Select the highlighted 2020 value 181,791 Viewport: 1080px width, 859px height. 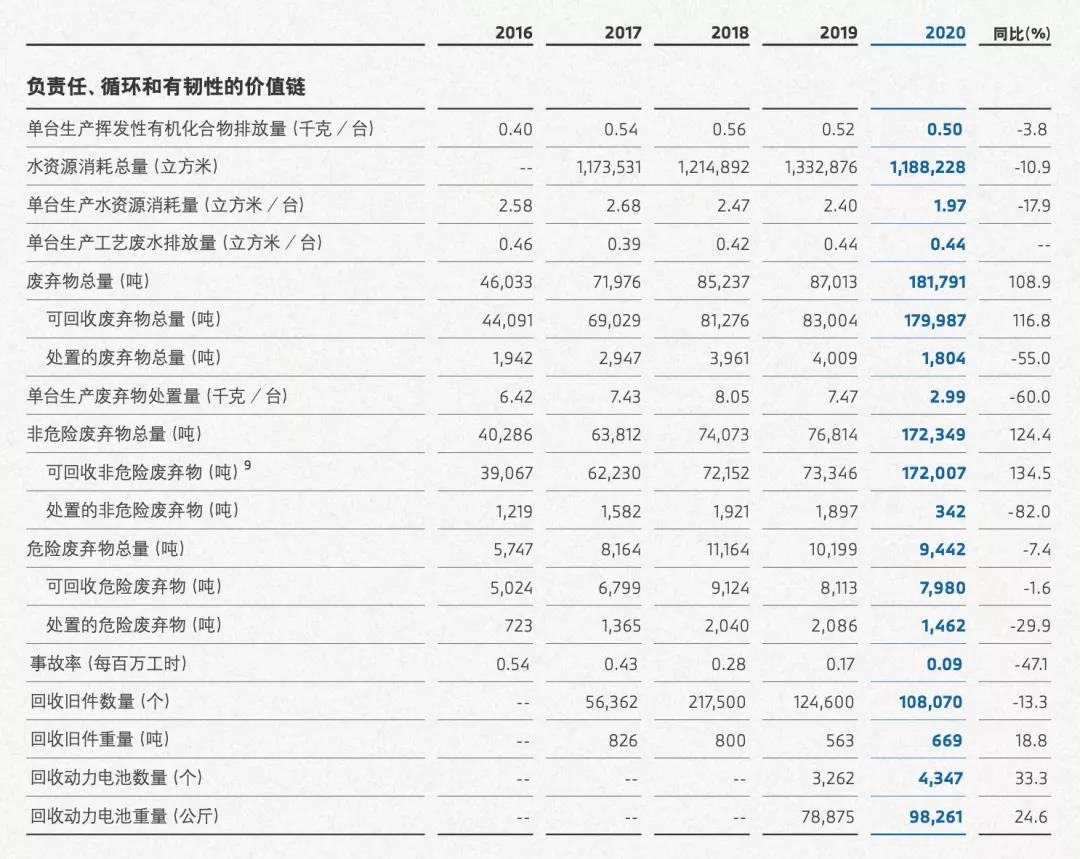[x=937, y=281]
